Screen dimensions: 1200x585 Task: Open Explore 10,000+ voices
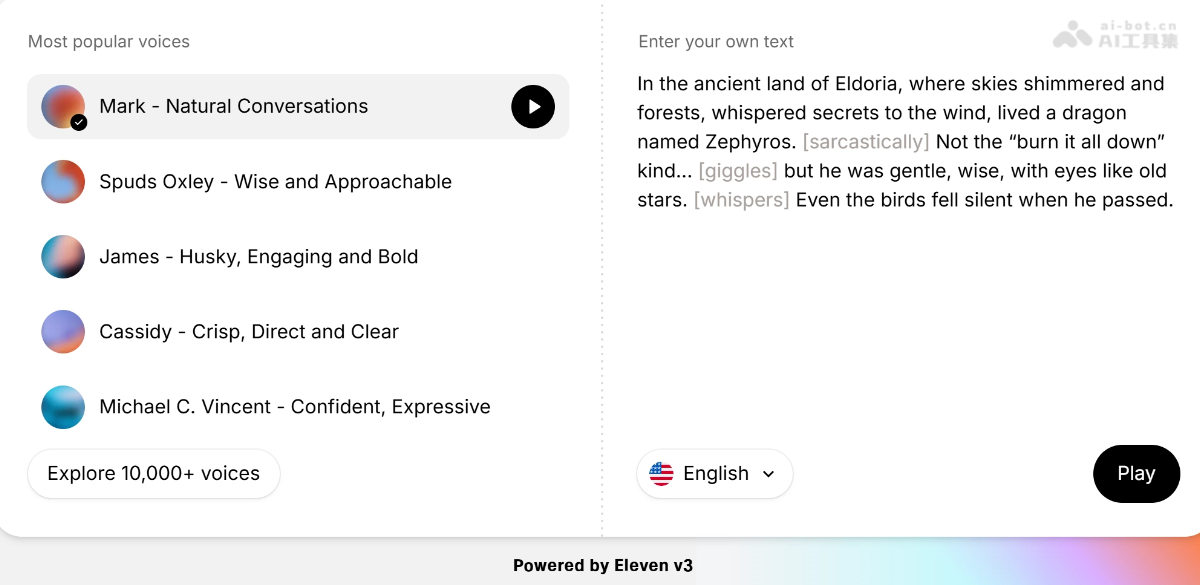[153, 473]
